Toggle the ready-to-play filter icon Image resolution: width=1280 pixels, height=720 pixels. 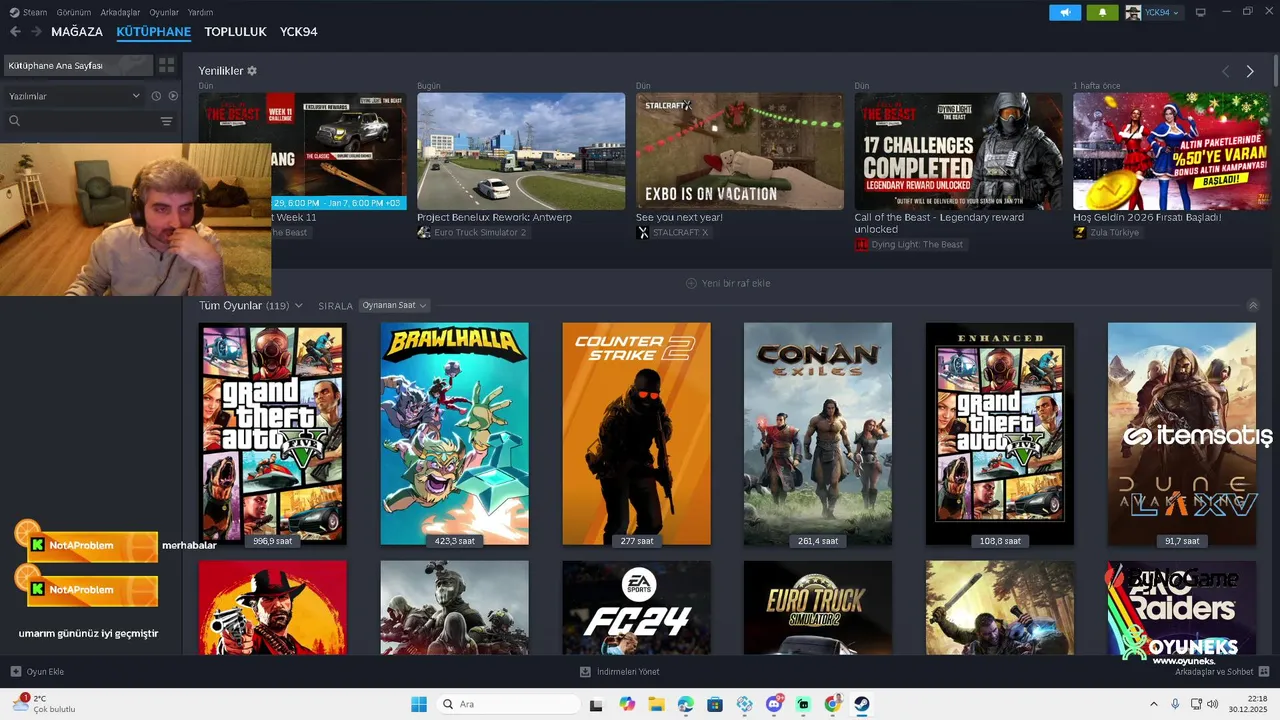pos(173,96)
